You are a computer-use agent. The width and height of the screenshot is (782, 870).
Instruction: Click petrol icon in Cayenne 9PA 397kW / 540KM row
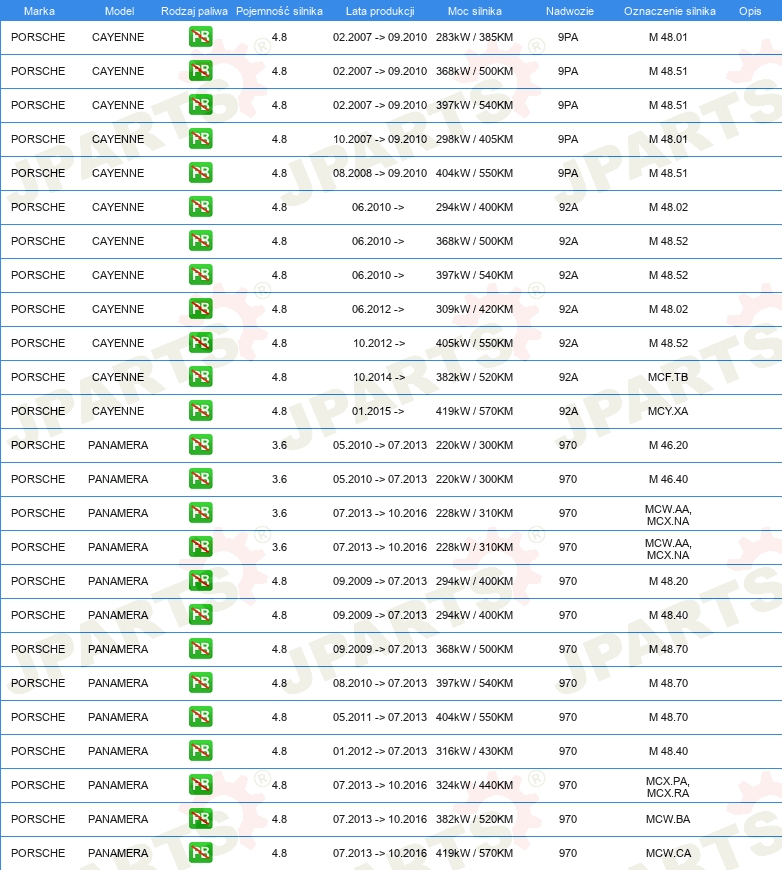pyautogui.click(x=200, y=105)
